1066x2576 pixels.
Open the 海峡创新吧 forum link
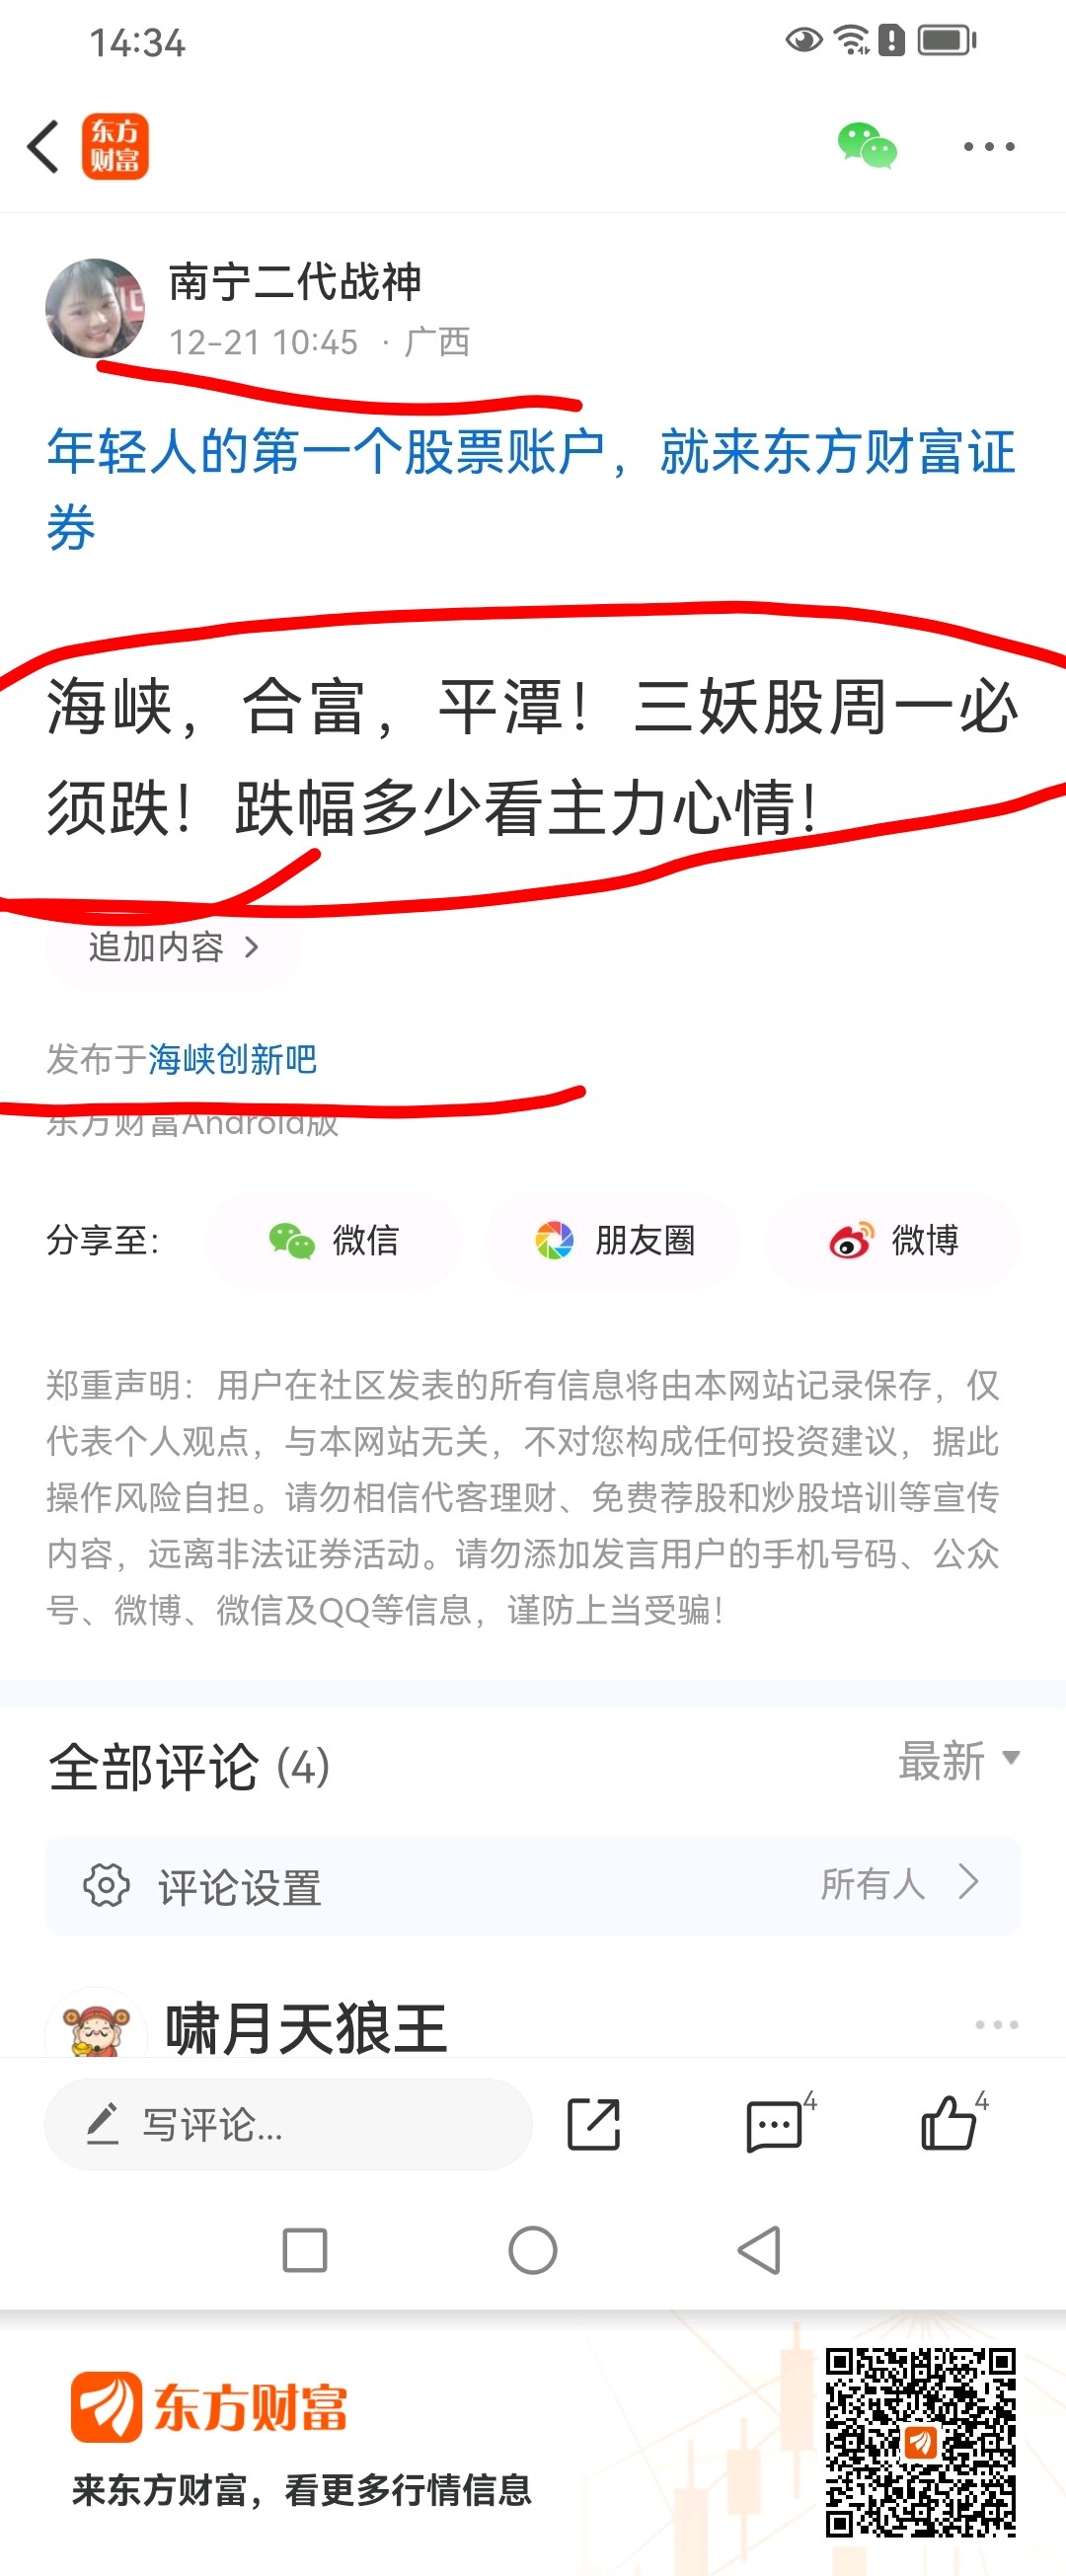[232, 1060]
